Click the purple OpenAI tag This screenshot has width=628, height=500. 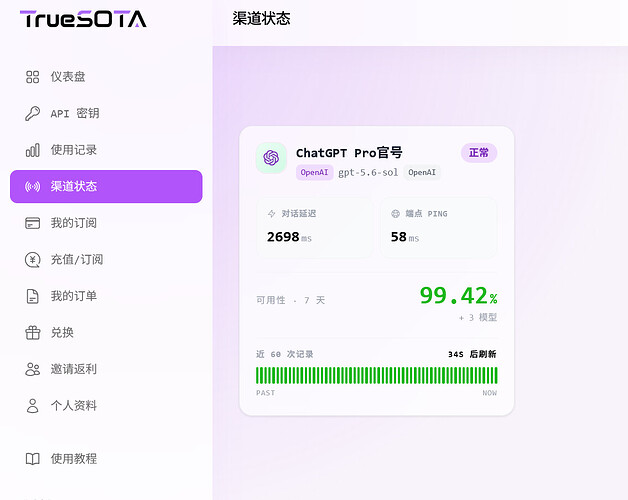(x=314, y=173)
